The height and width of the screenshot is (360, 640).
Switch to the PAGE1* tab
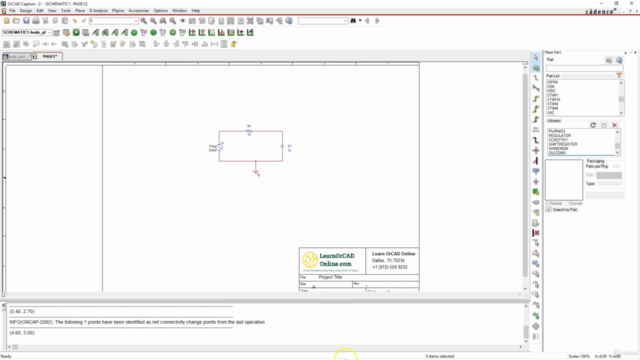pos(47,56)
